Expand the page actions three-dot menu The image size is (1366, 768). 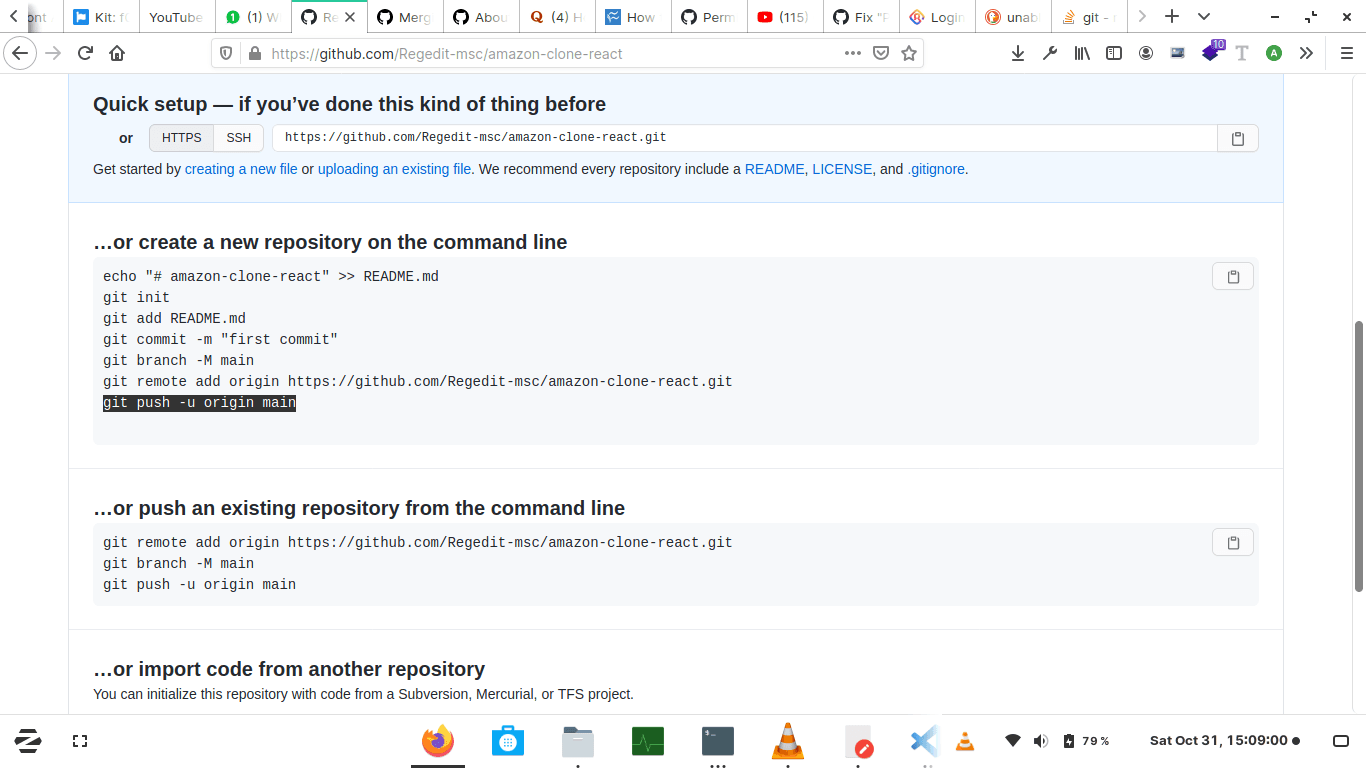(852, 54)
